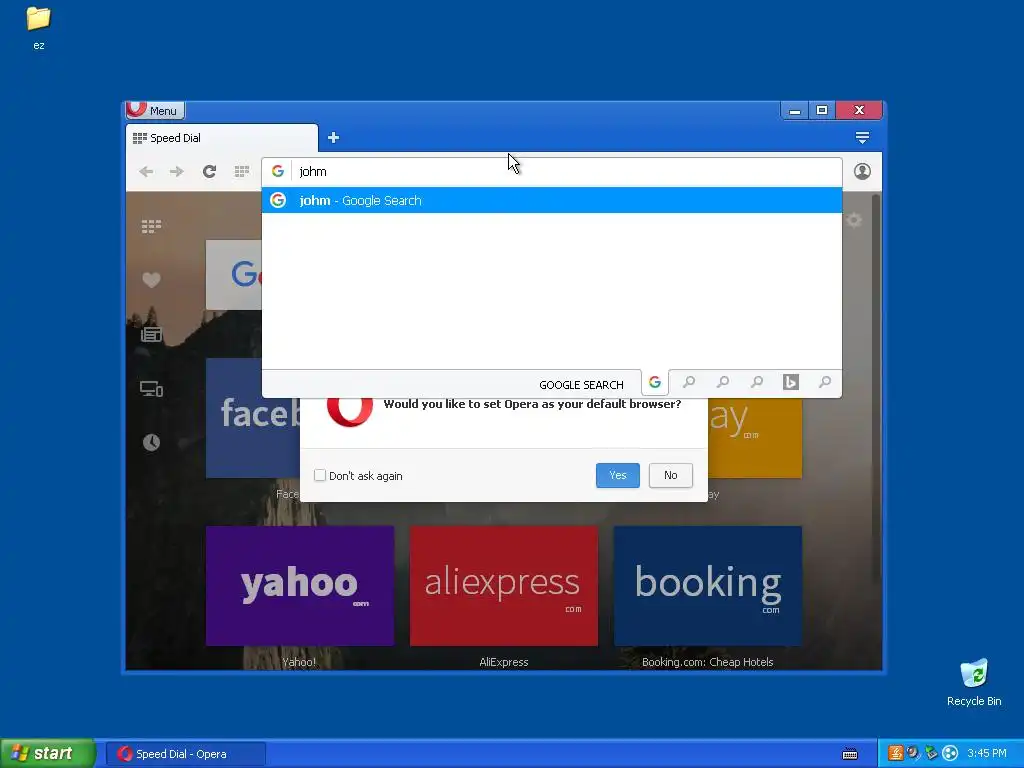Check the Don't ask again checkbox
This screenshot has width=1024, height=768.
click(x=319, y=475)
